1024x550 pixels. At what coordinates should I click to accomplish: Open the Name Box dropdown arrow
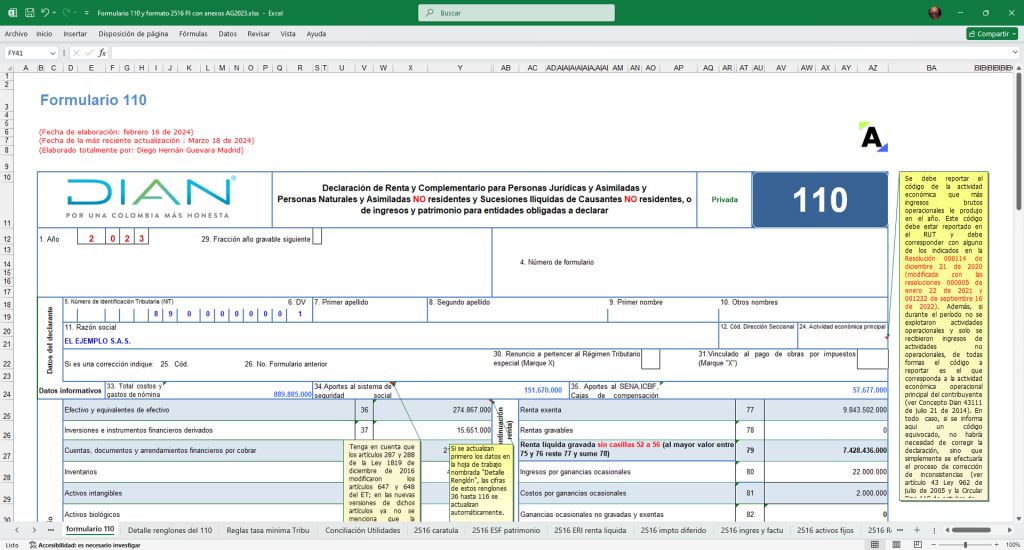pyautogui.click(x=52, y=53)
